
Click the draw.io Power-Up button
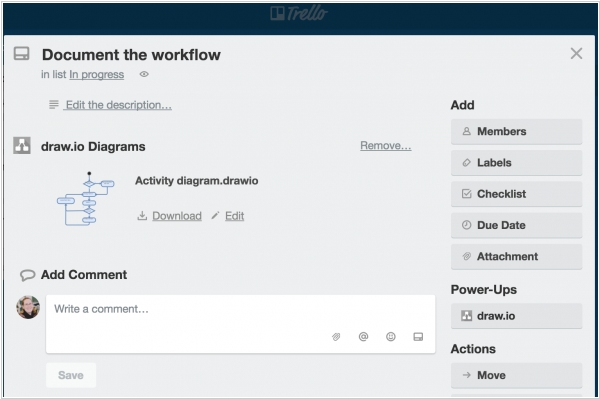point(517,316)
